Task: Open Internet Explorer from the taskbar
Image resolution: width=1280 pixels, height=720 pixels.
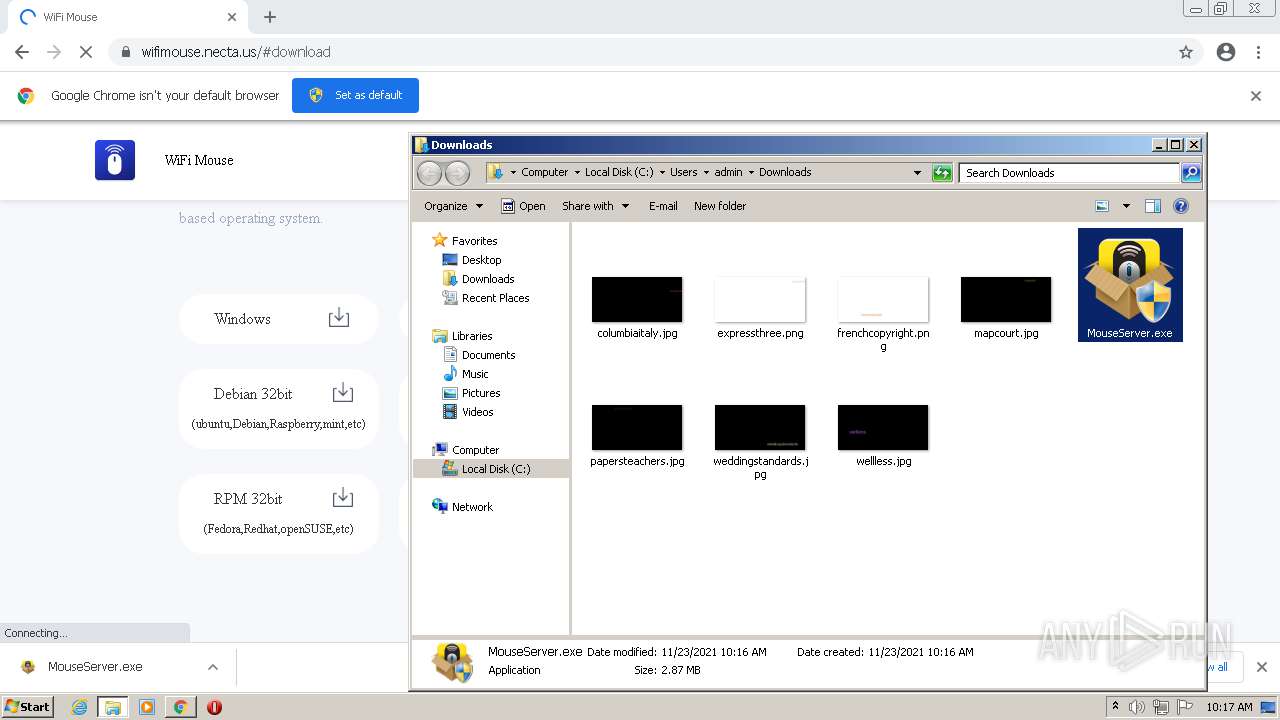Action: pyautogui.click(x=79, y=707)
